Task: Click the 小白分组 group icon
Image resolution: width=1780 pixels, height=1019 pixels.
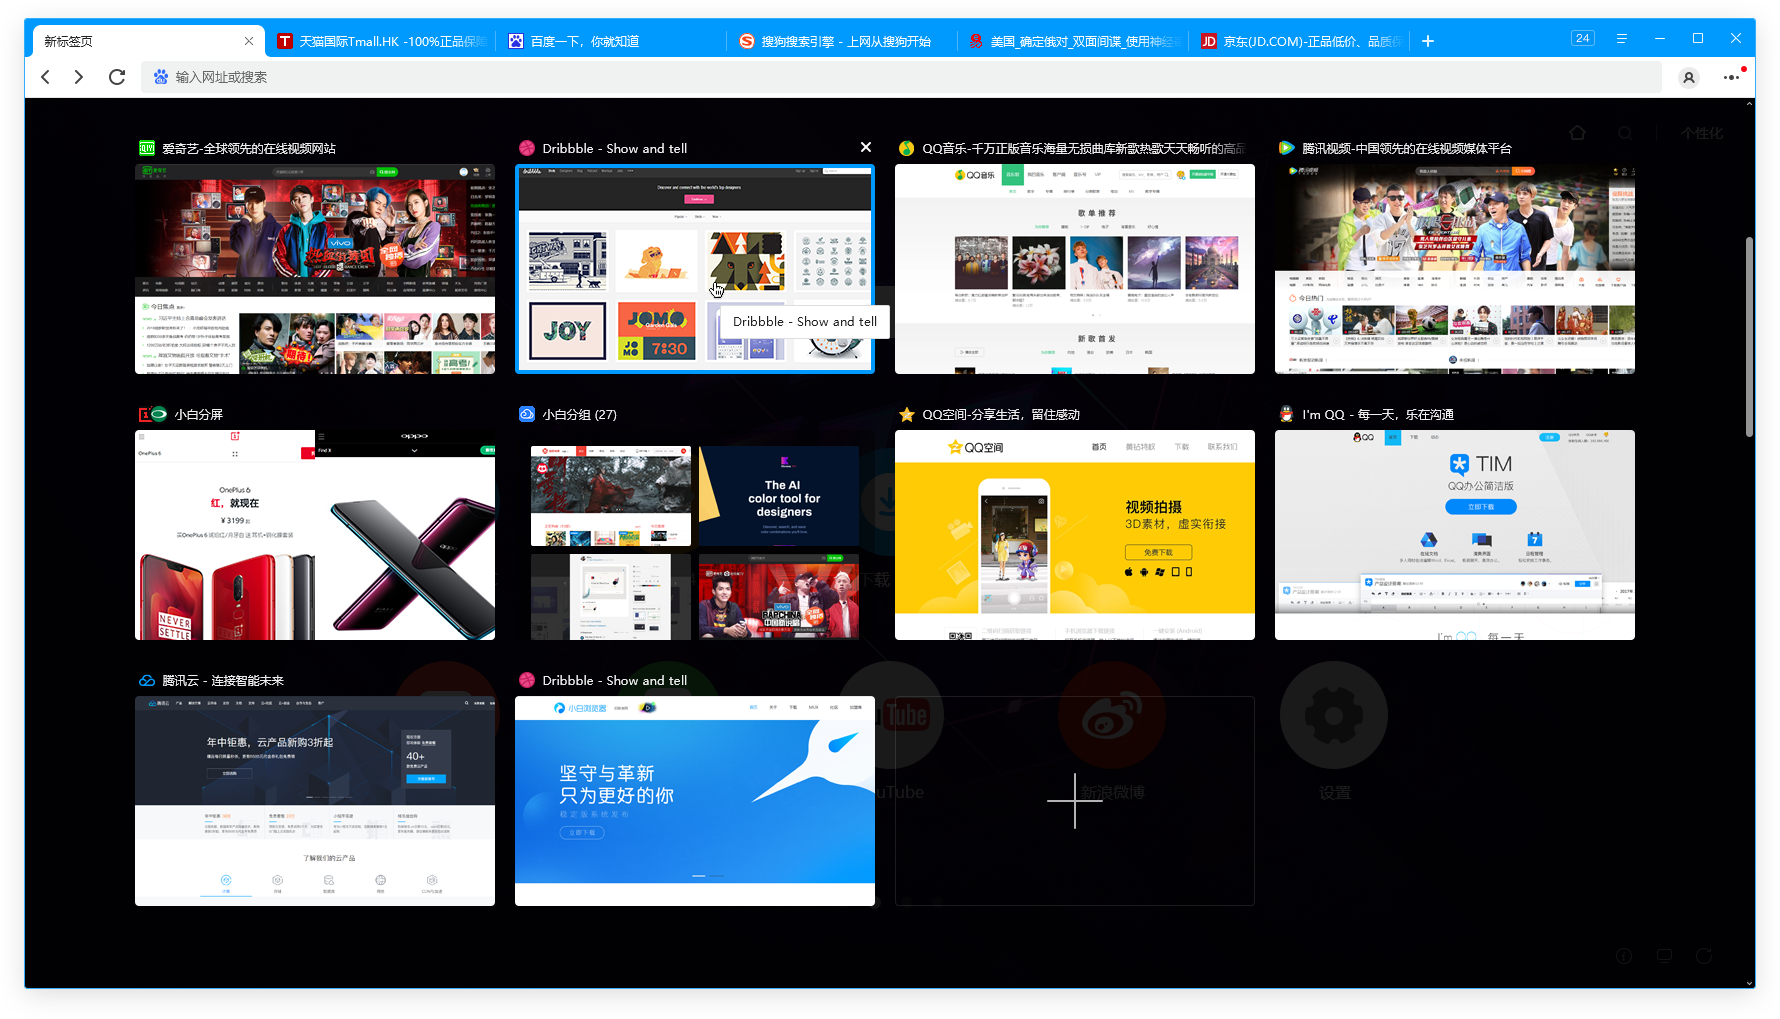Action: (x=527, y=414)
